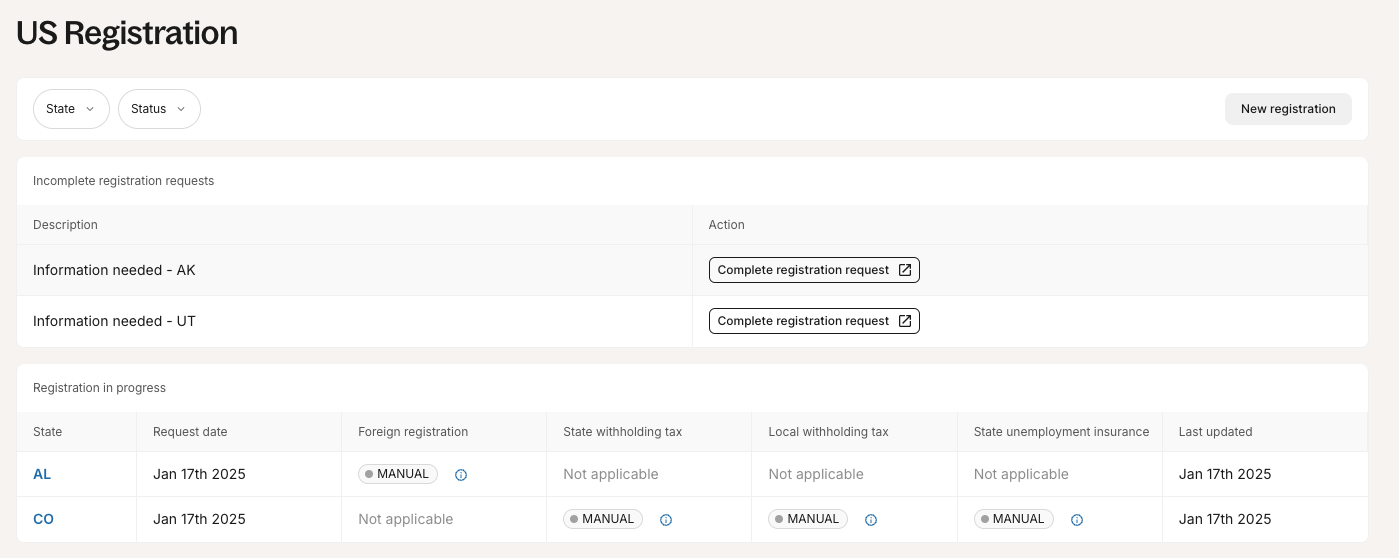The height and width of the screenshot is (558, 1399).
Task: Open the AL state registration link
Action: pyautogui.click(x=42, y=474)
